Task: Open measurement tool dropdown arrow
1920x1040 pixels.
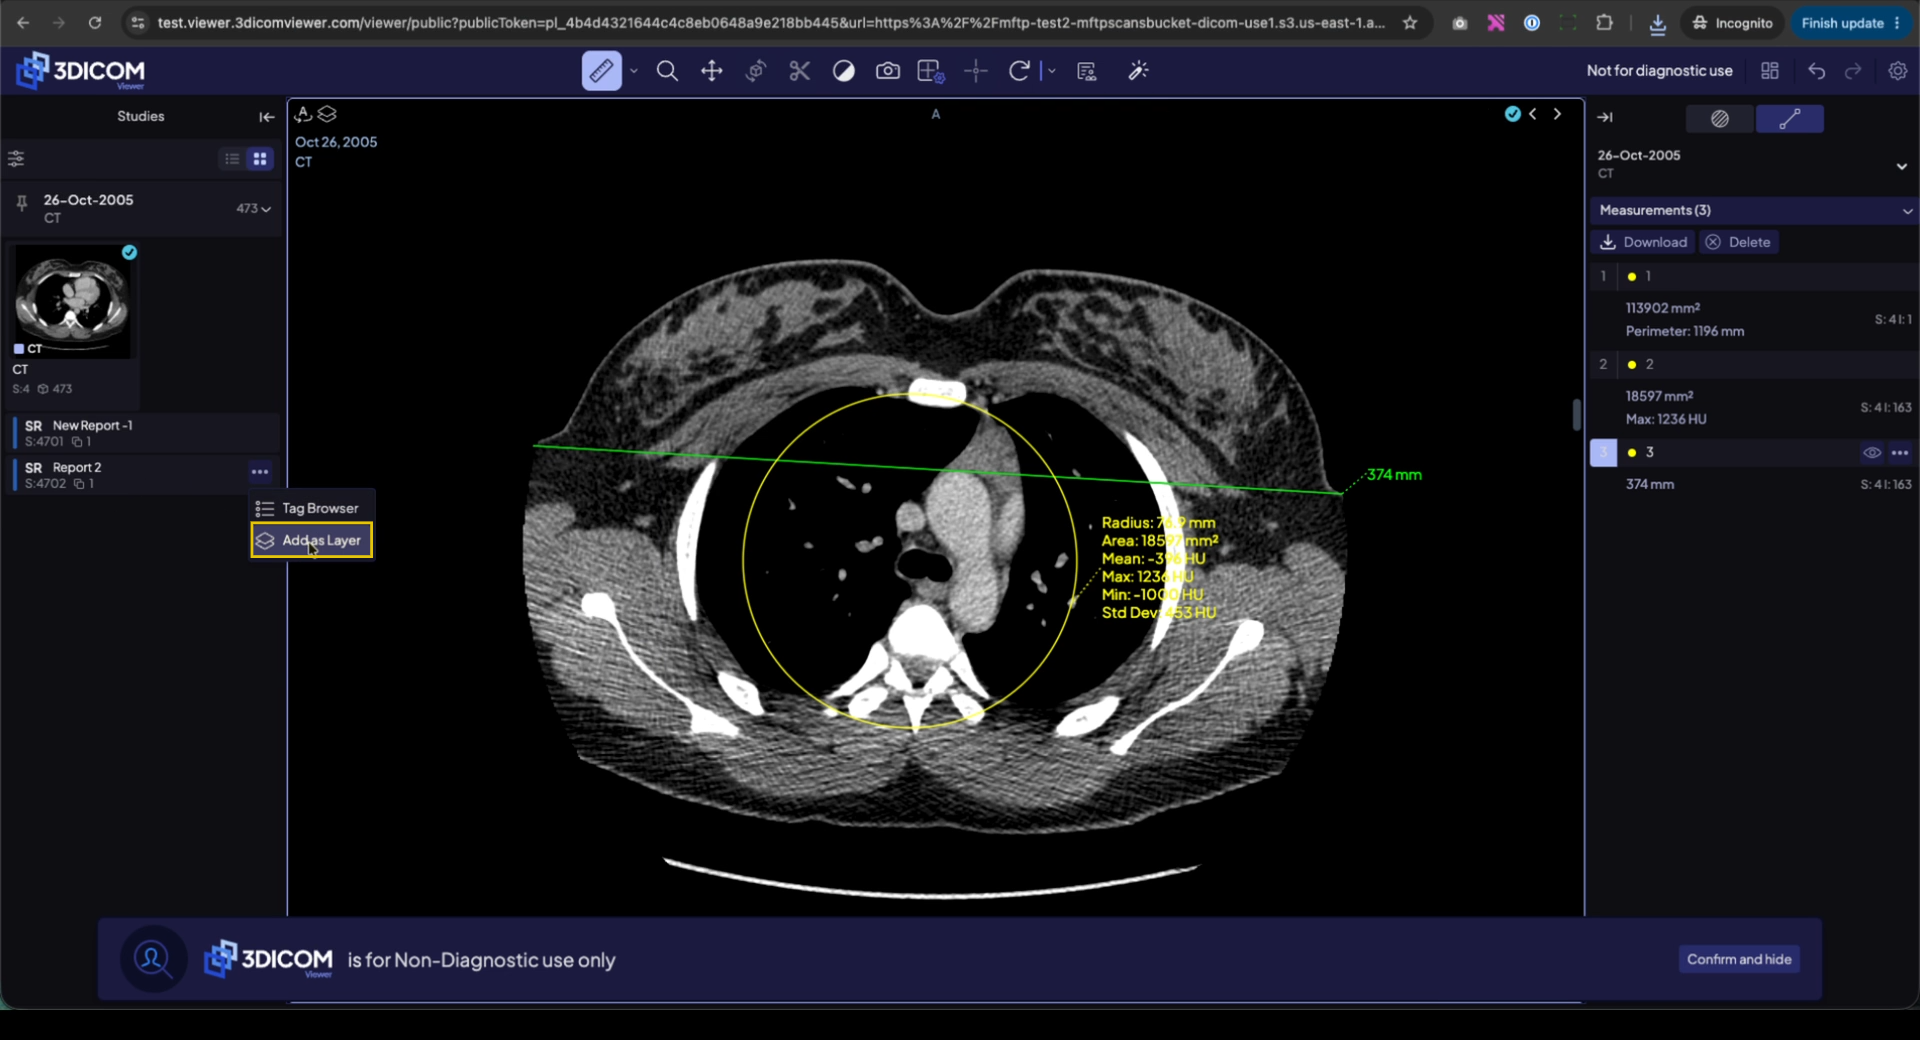Action: (x=634, y=71)
